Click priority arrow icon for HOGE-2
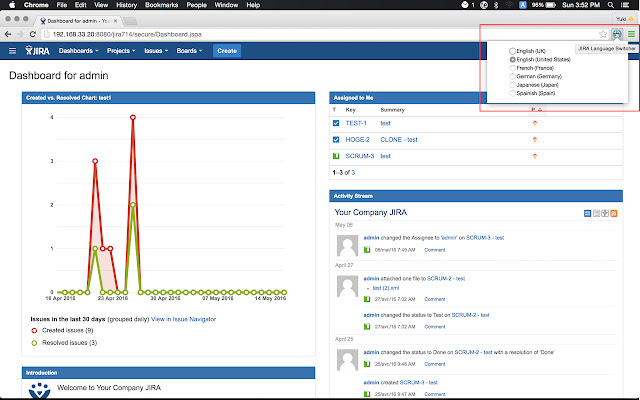640x400 pixels. click(x=535, y=140)
